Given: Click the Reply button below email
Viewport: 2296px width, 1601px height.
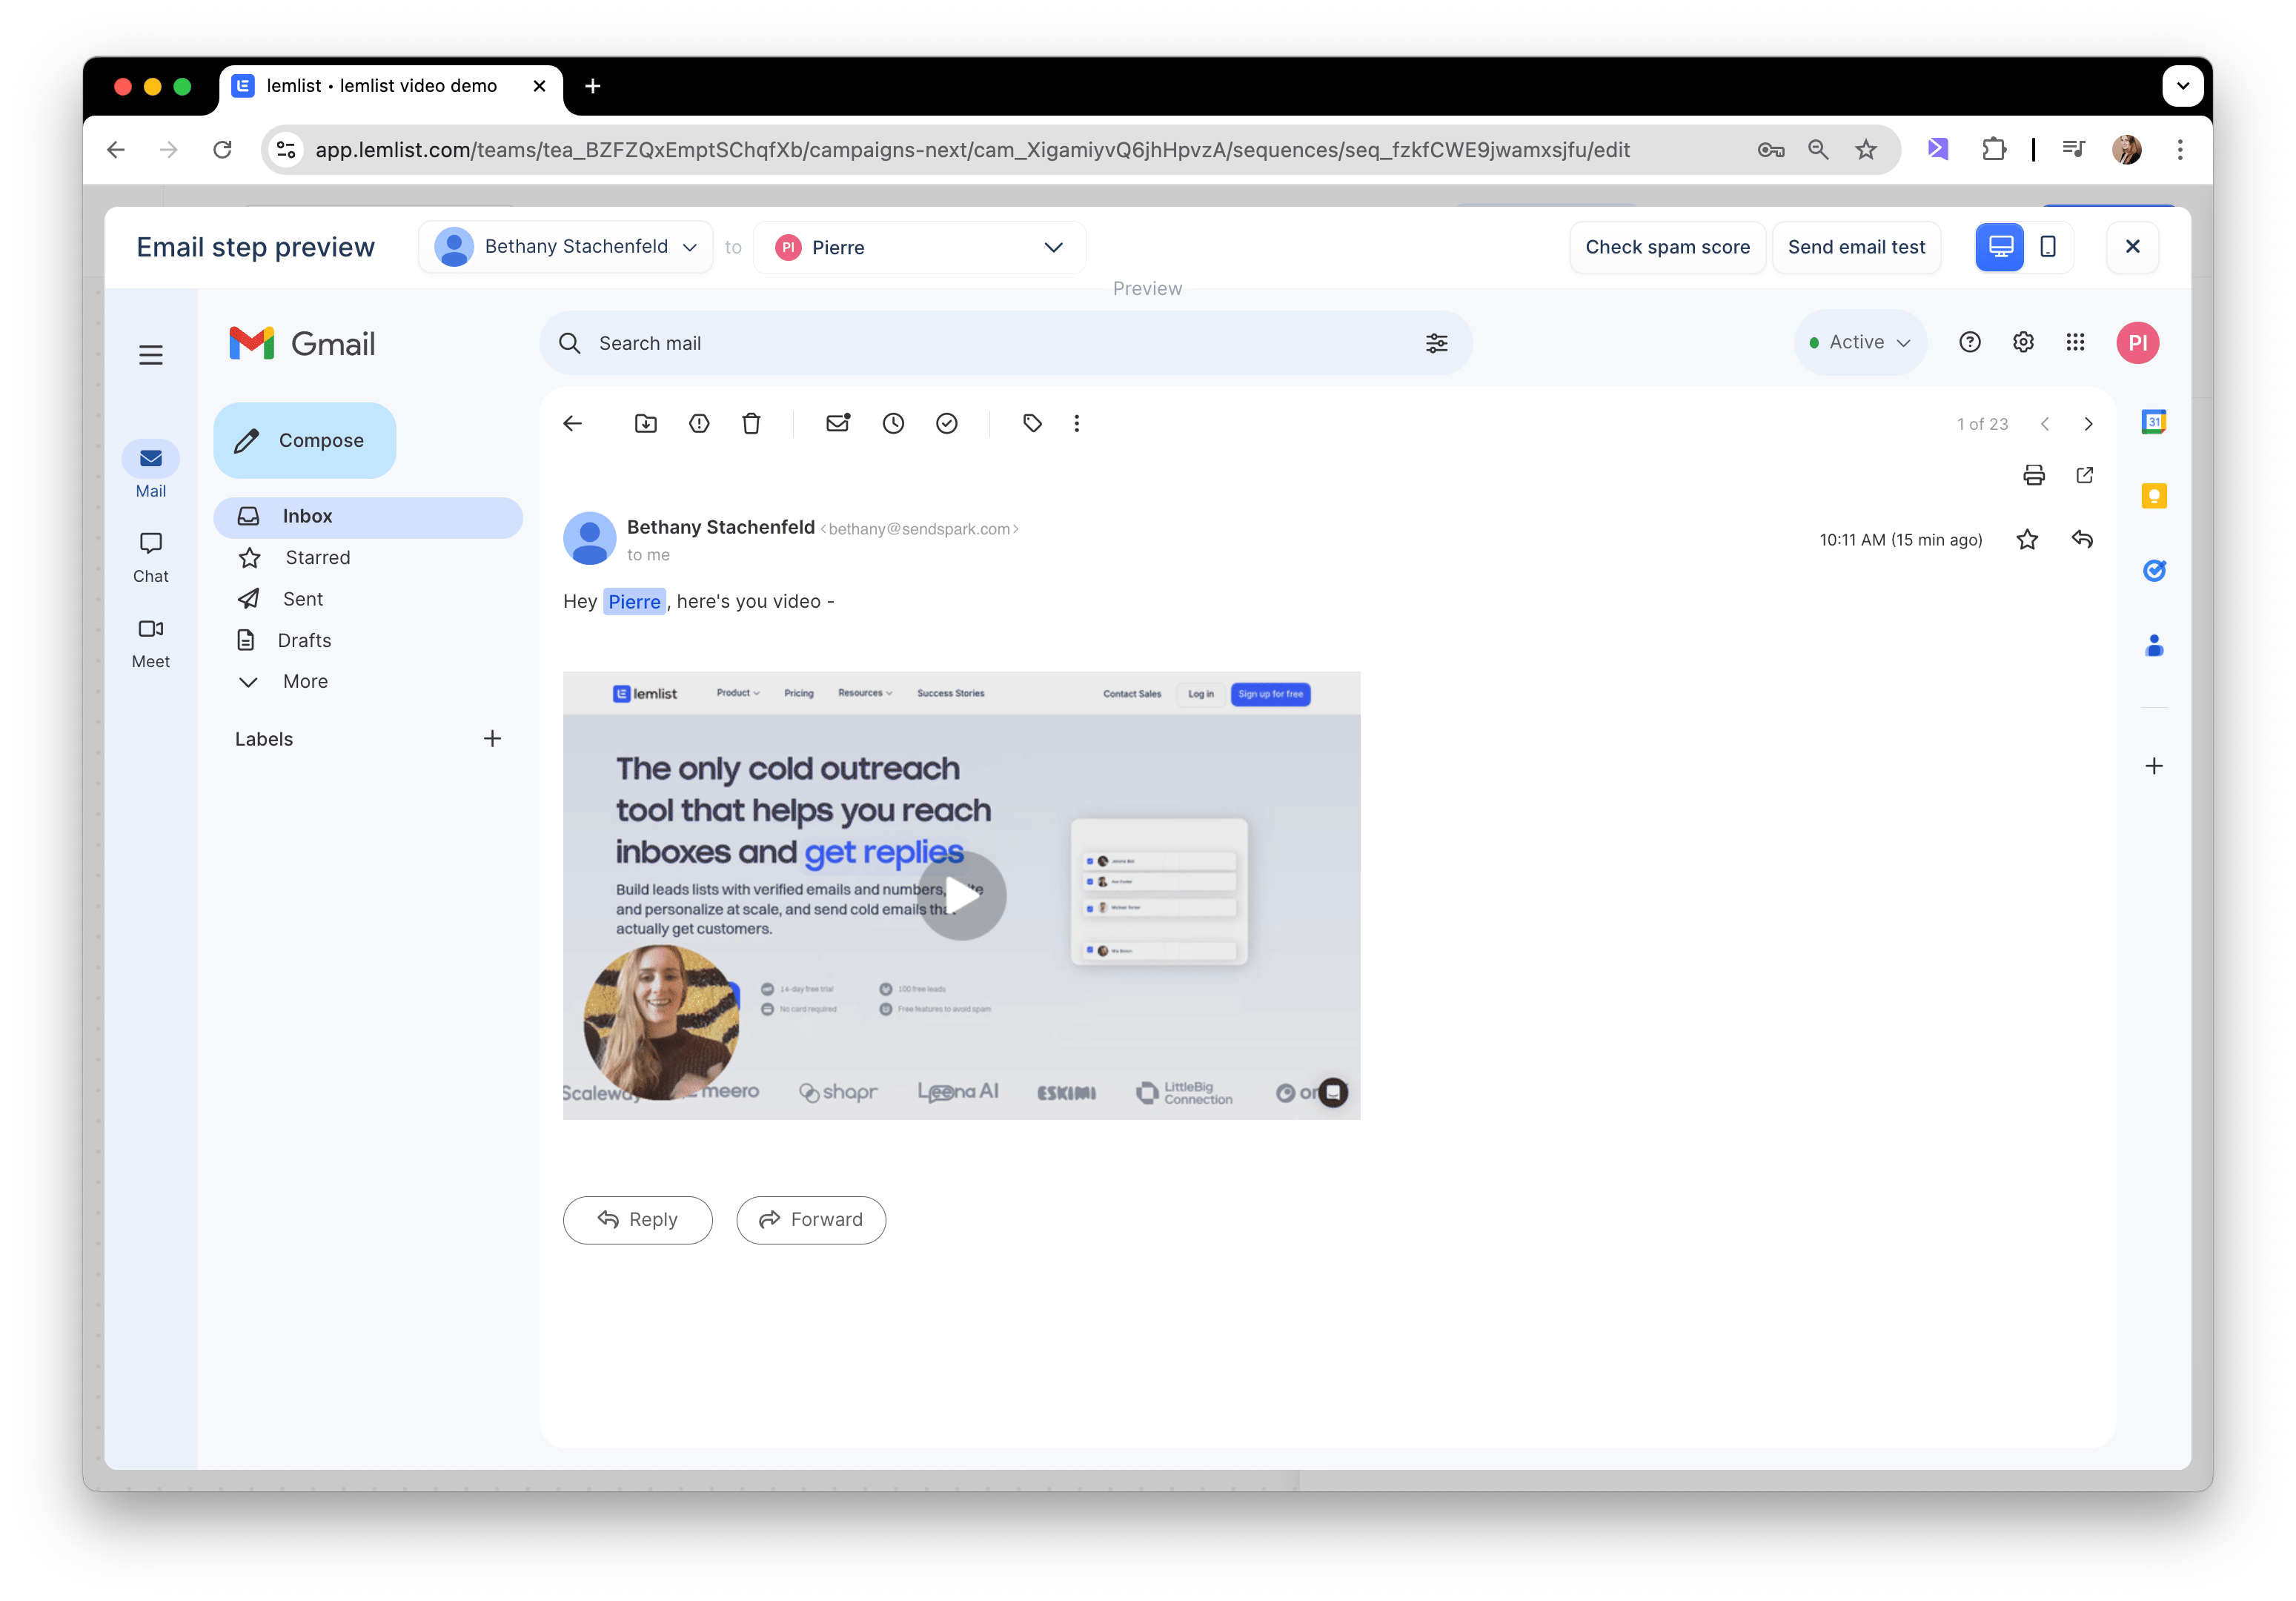Looking at the screenshot, I should click(638, 1219).
